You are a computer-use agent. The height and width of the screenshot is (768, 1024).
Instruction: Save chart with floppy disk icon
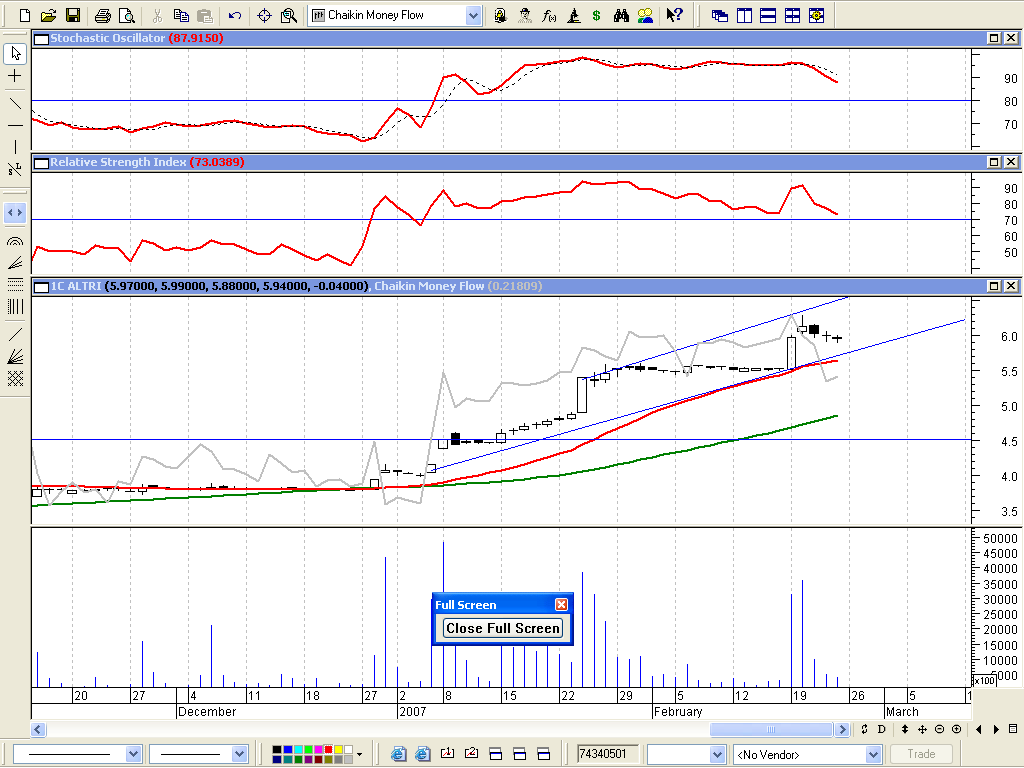point(72,15)
